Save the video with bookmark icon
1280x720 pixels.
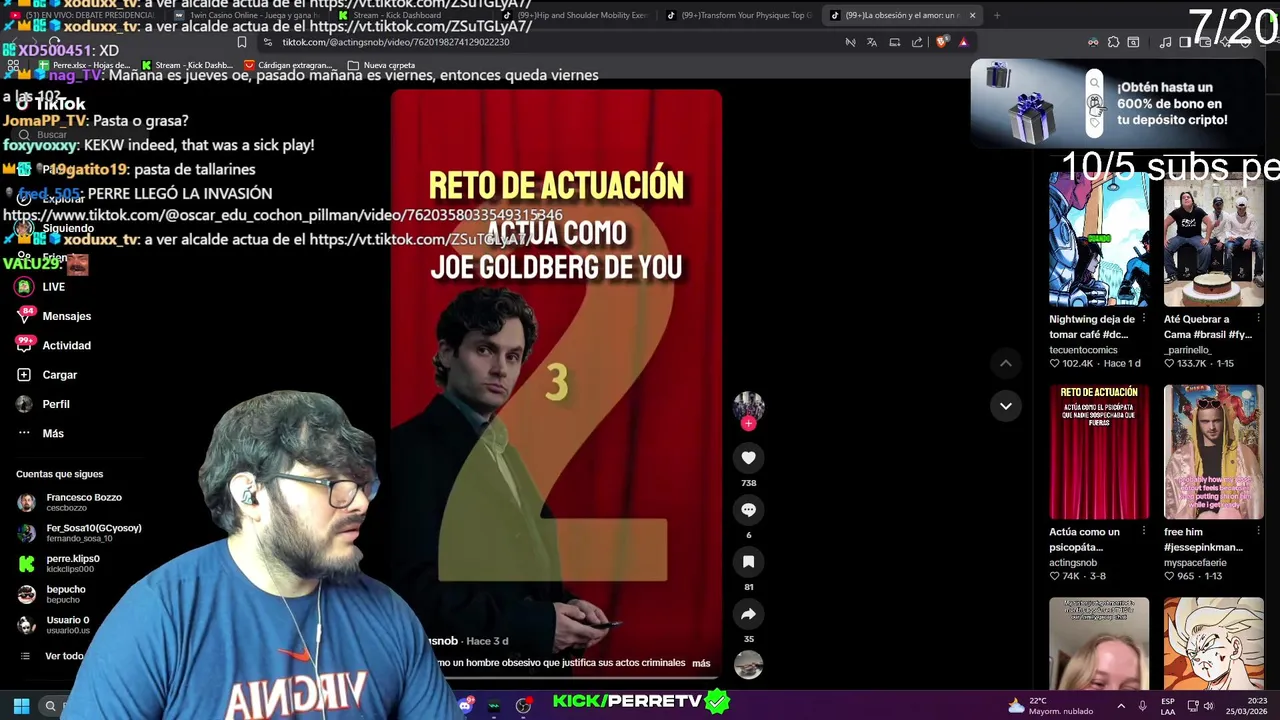tap(748, 561)
